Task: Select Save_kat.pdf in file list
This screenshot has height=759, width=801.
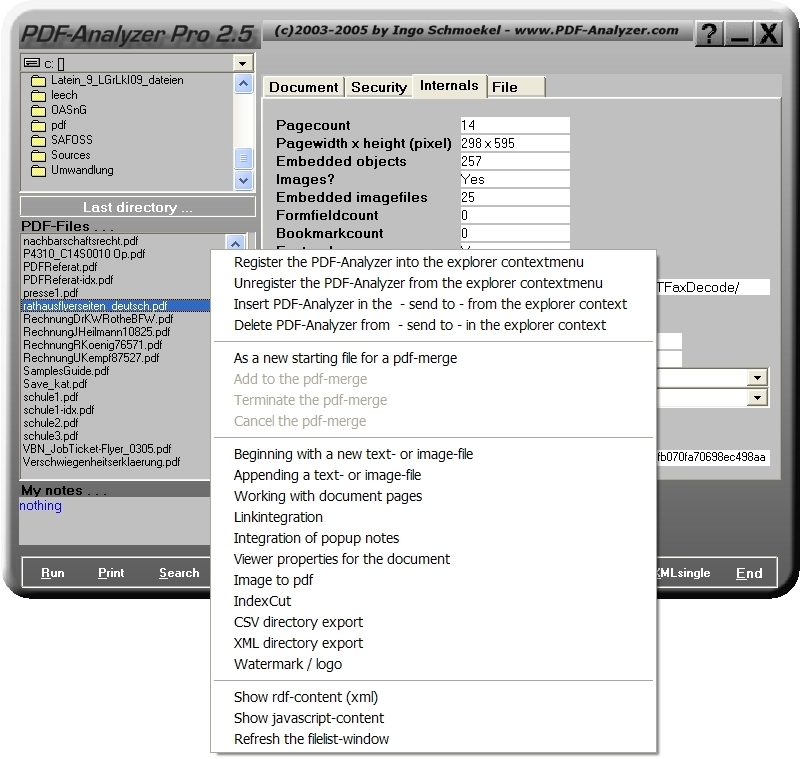Action: coord(55,384)
